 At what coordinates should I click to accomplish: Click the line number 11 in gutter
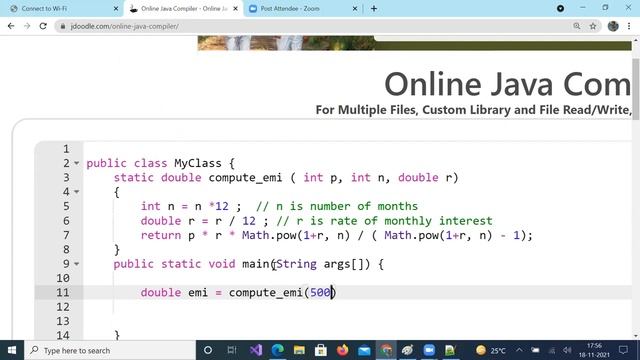tap(63, 293)
